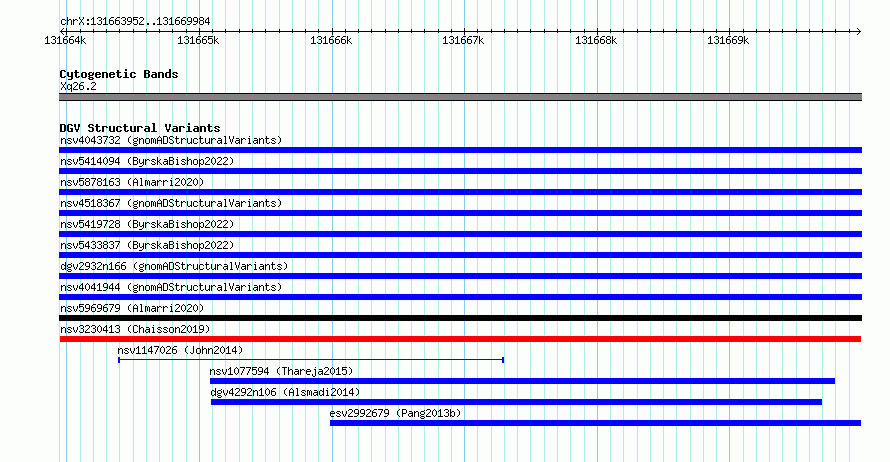Click the nsv3230413 (Chaisson2019) label
Viewport: 890px width, 462px height.
pos(135,329)
